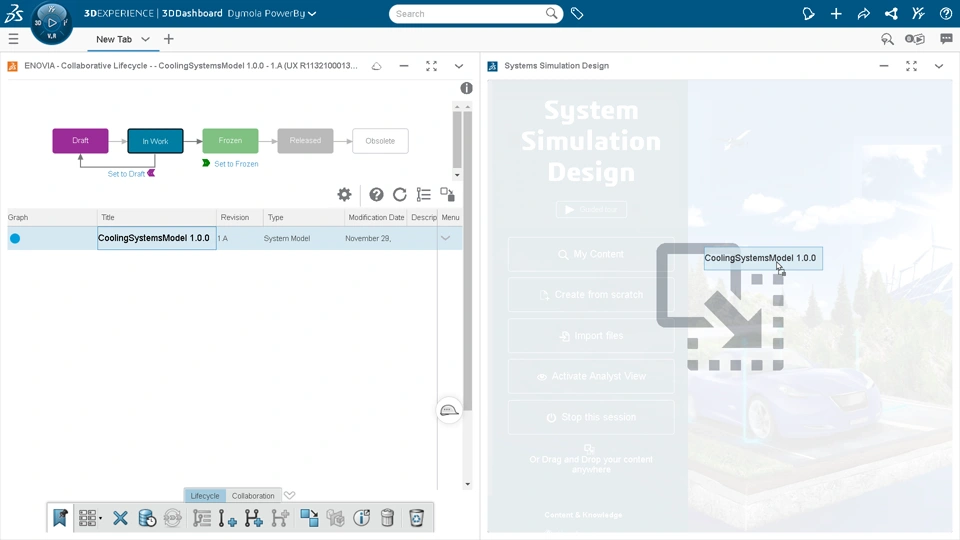Open the lifecycle help icon
Viewport: 960px width, 540px height.
pyautogui.click(x=376, y=195)
